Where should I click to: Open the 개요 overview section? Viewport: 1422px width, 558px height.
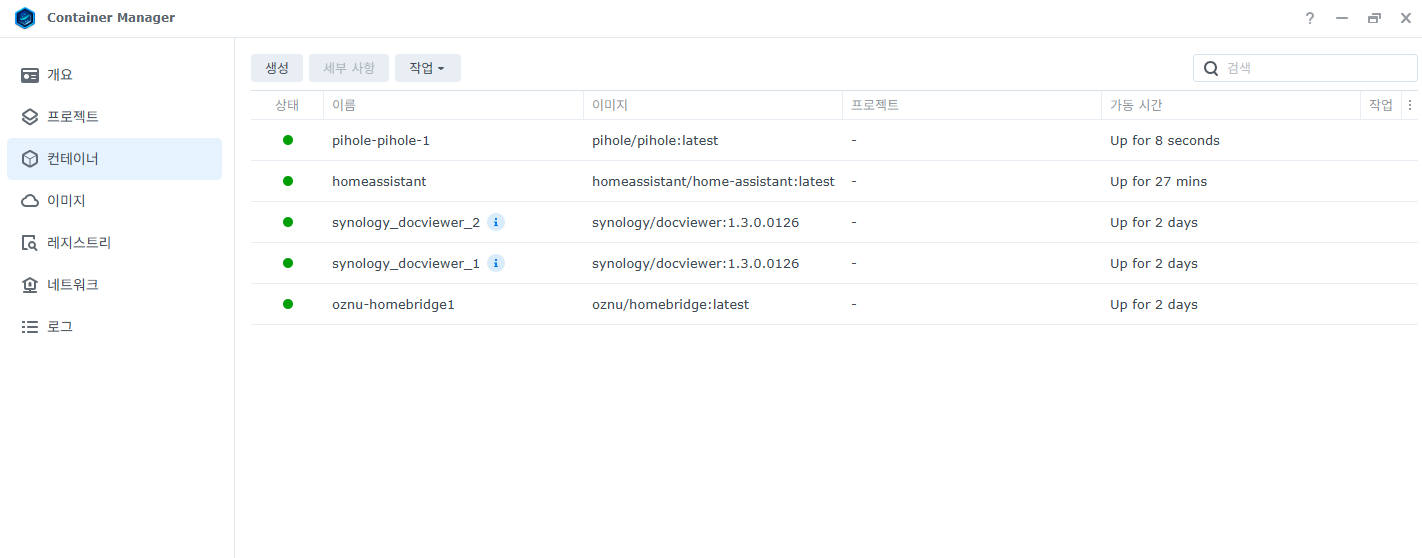[x=114, y=75]
